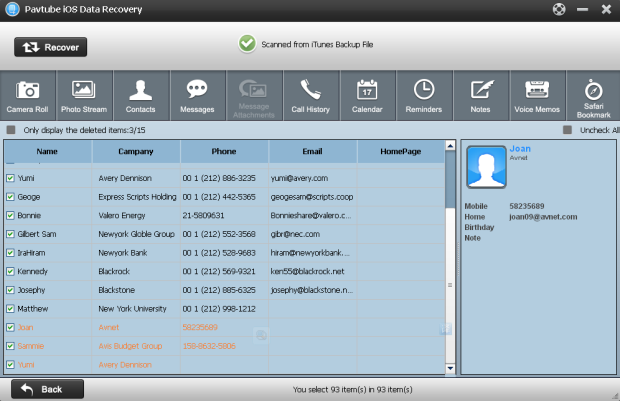Sort by the Email column header
Screen dimensions: 620x401
pos(313,151)
